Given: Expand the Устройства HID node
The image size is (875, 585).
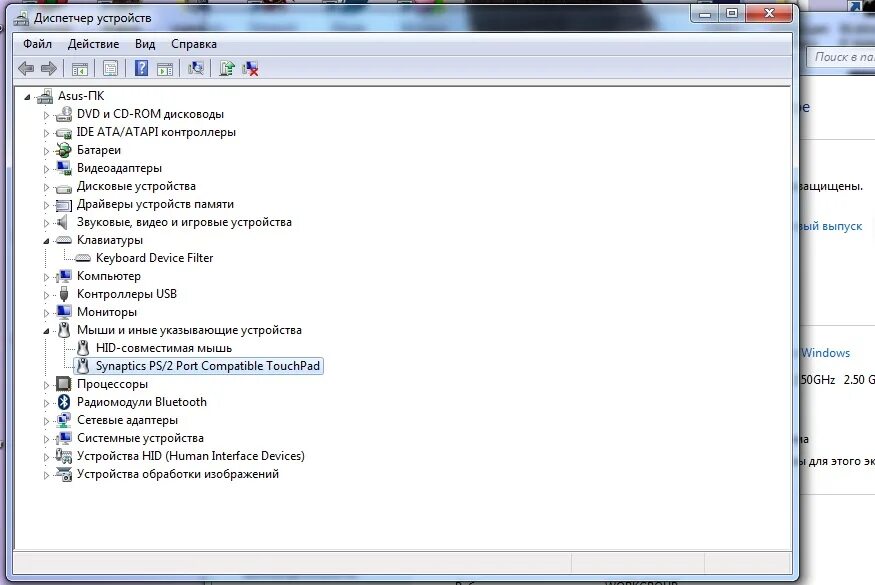Looking at the screenshot, I should coord(46,457).
